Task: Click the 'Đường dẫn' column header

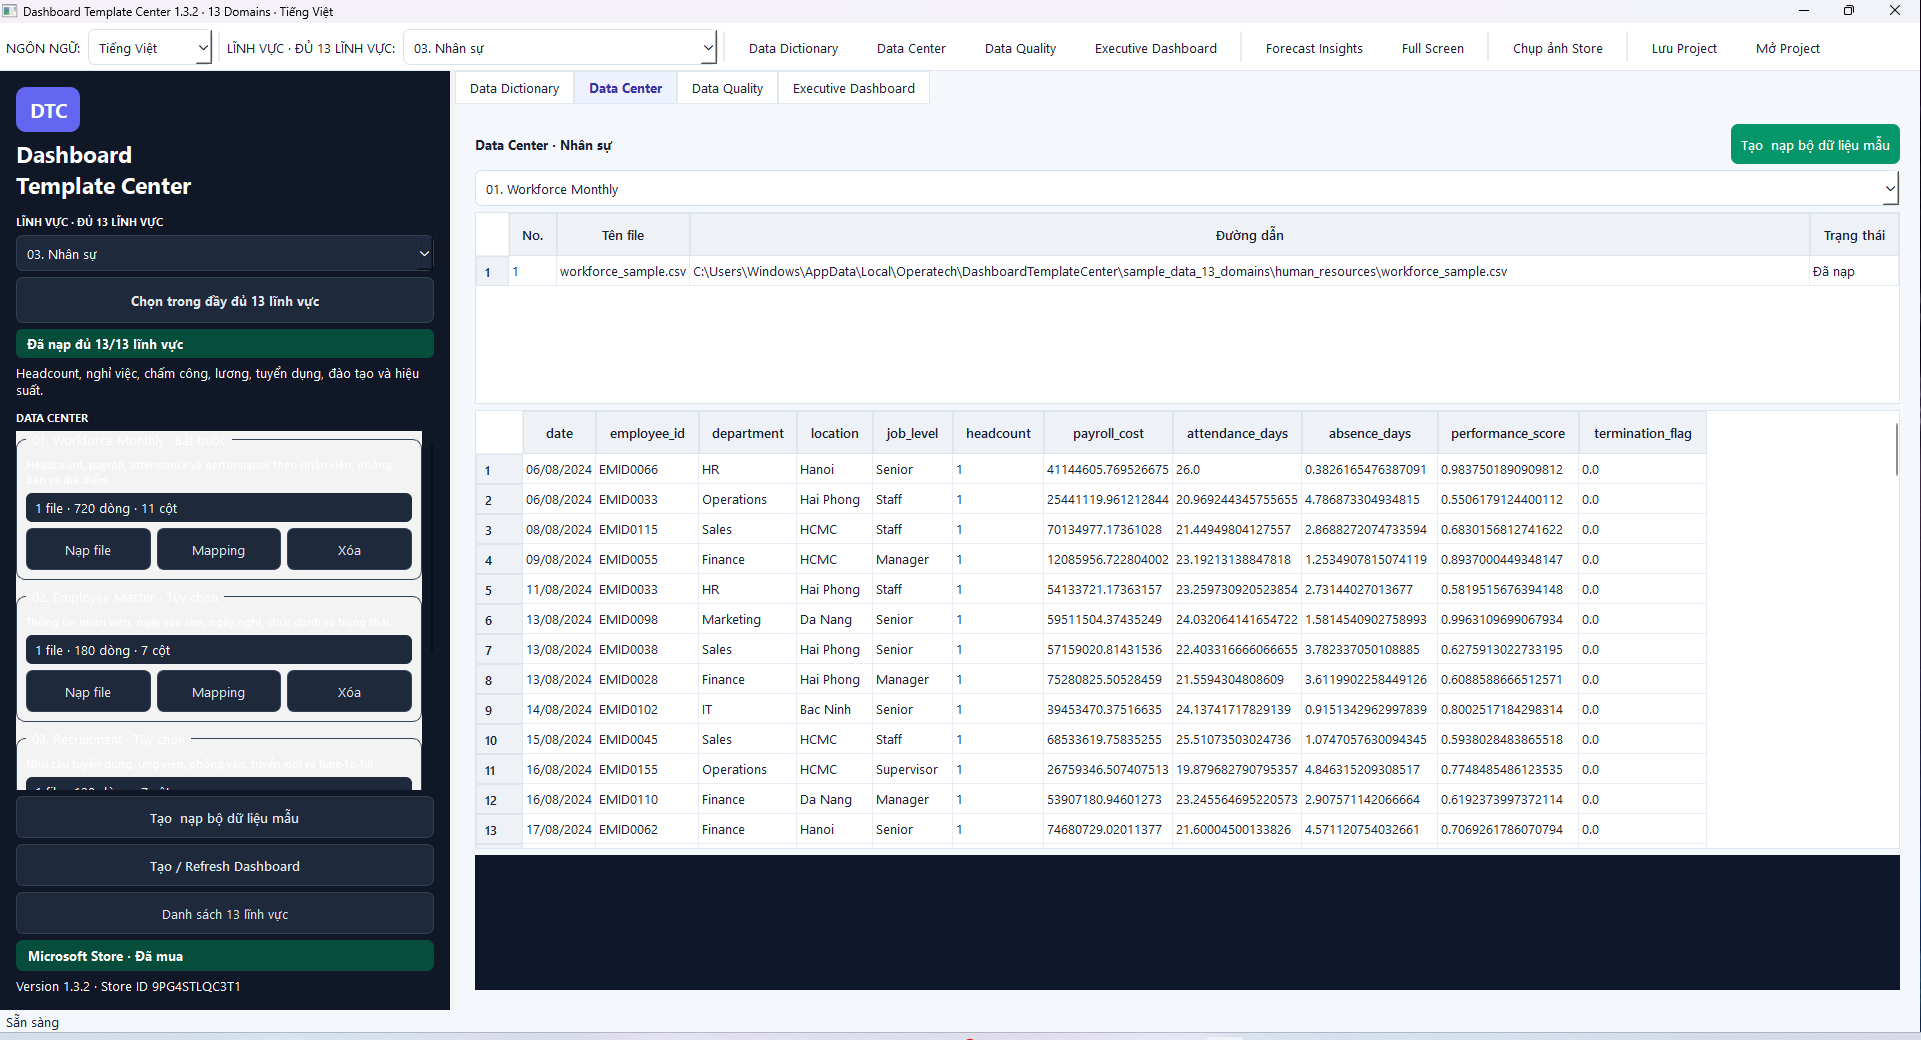Action: click(1249, 235)
